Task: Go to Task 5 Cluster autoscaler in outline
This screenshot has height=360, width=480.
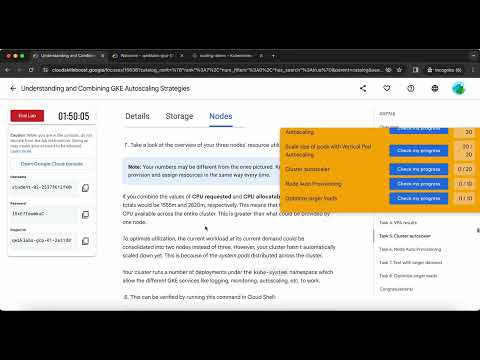Action: point(405,236)
